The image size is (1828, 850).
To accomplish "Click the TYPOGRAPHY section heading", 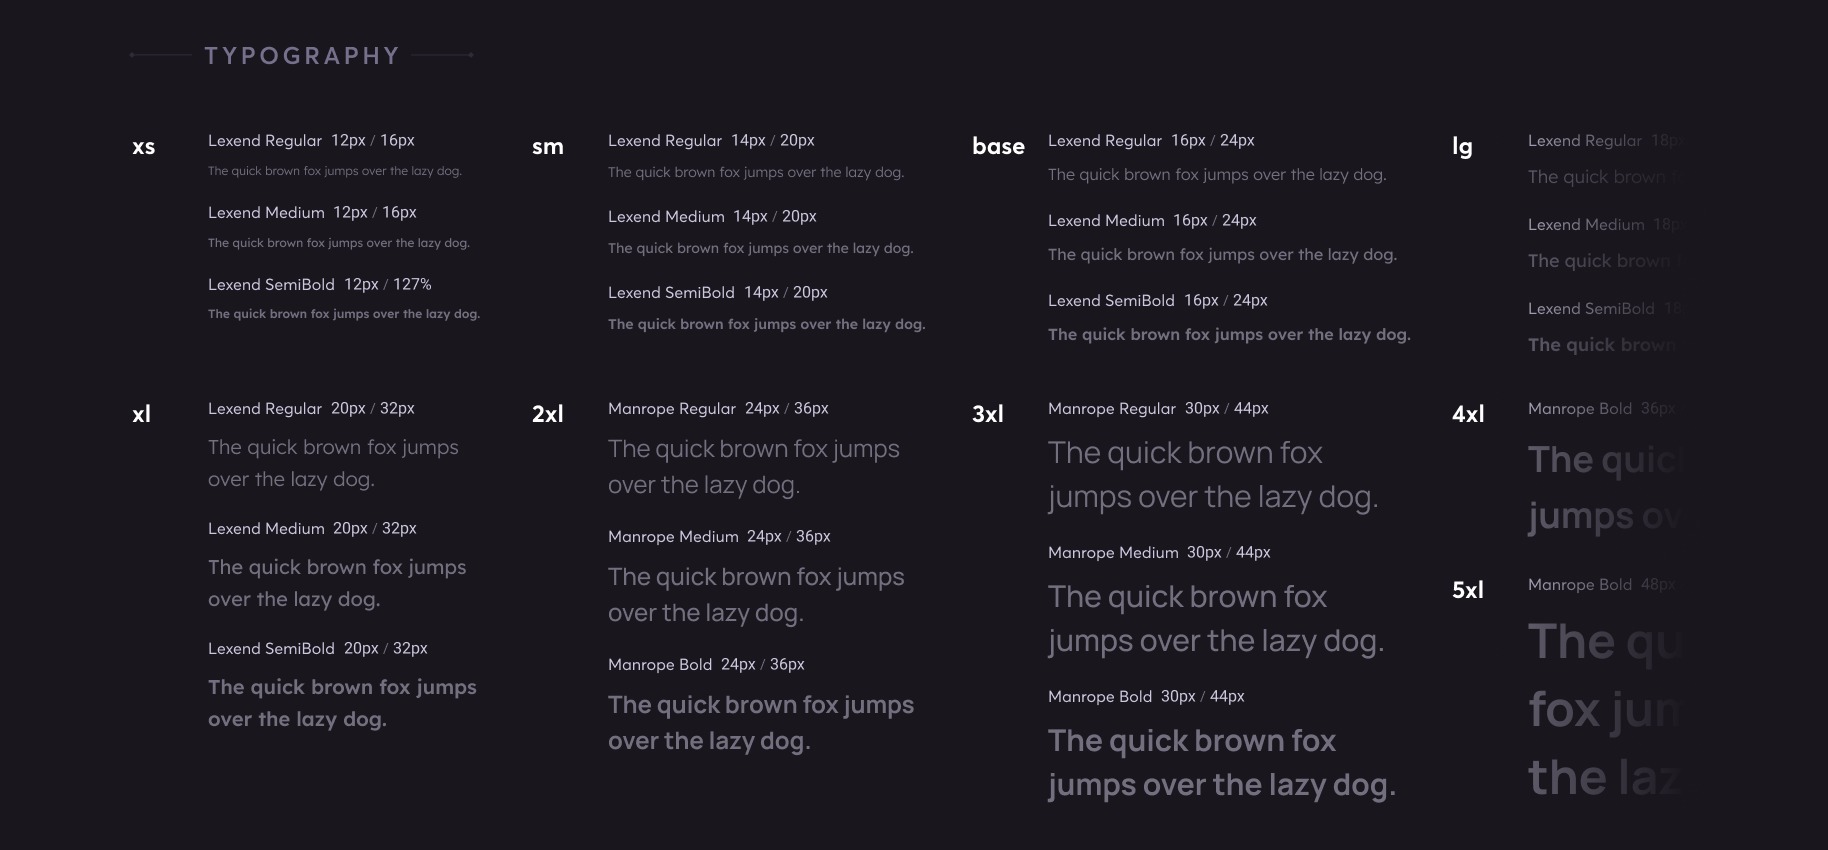I will pos(302,56).
